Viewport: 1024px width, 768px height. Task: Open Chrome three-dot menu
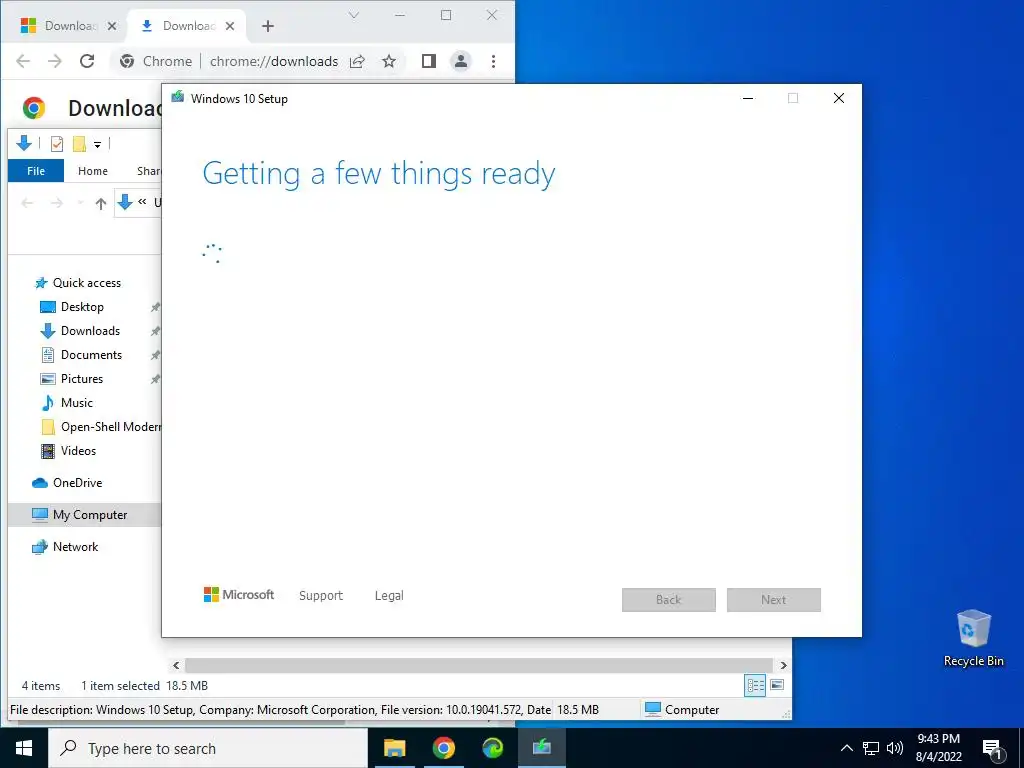(494, 61)
